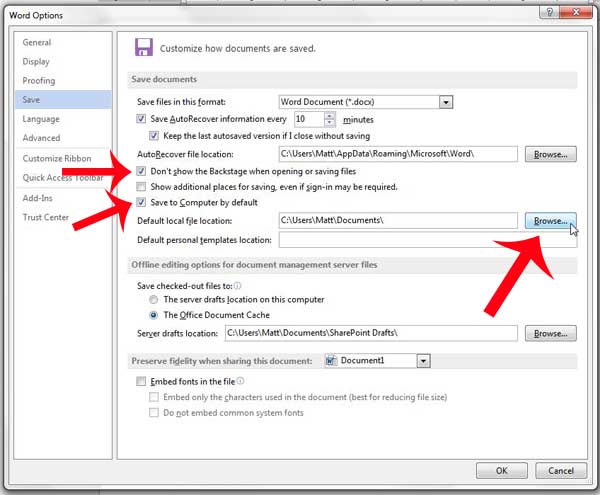Click 'Preserve fidelity when sharing' label

point(222,361)
